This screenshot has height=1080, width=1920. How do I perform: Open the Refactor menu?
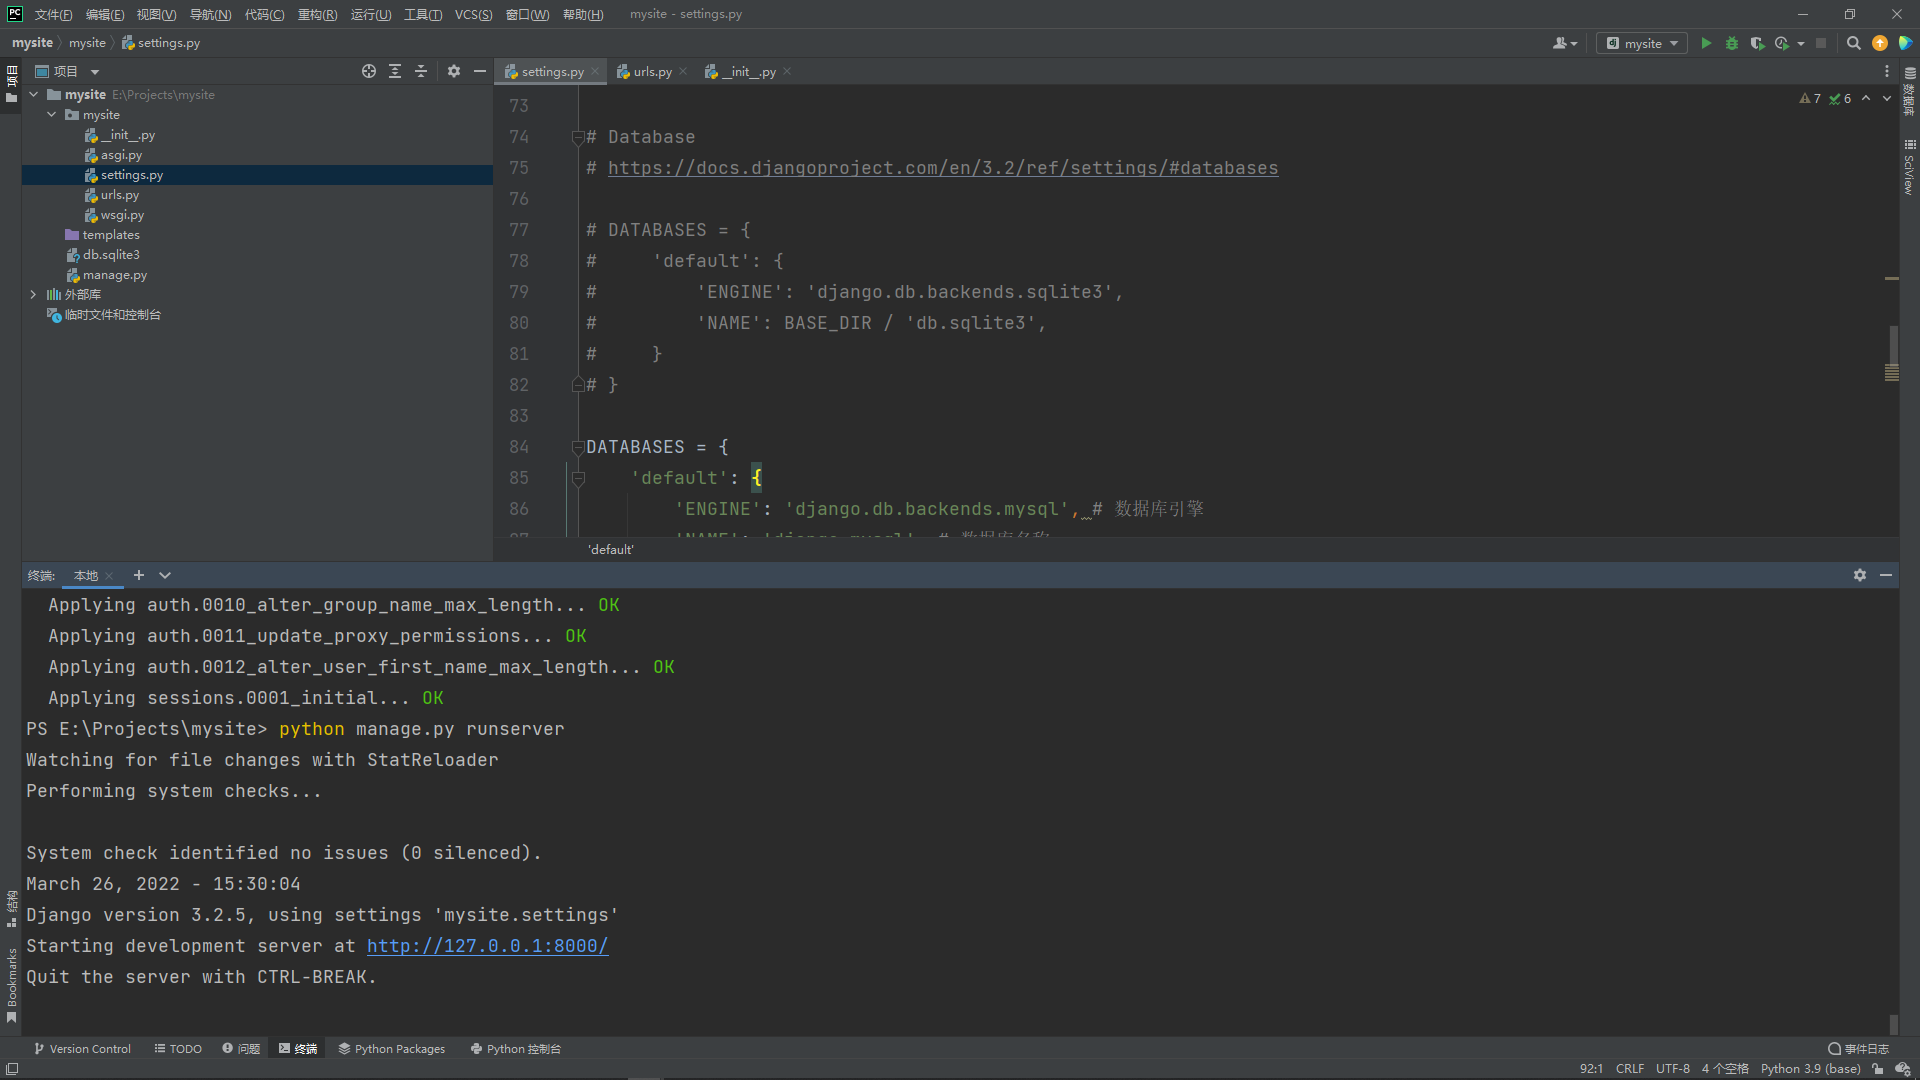tap(317, 14)
